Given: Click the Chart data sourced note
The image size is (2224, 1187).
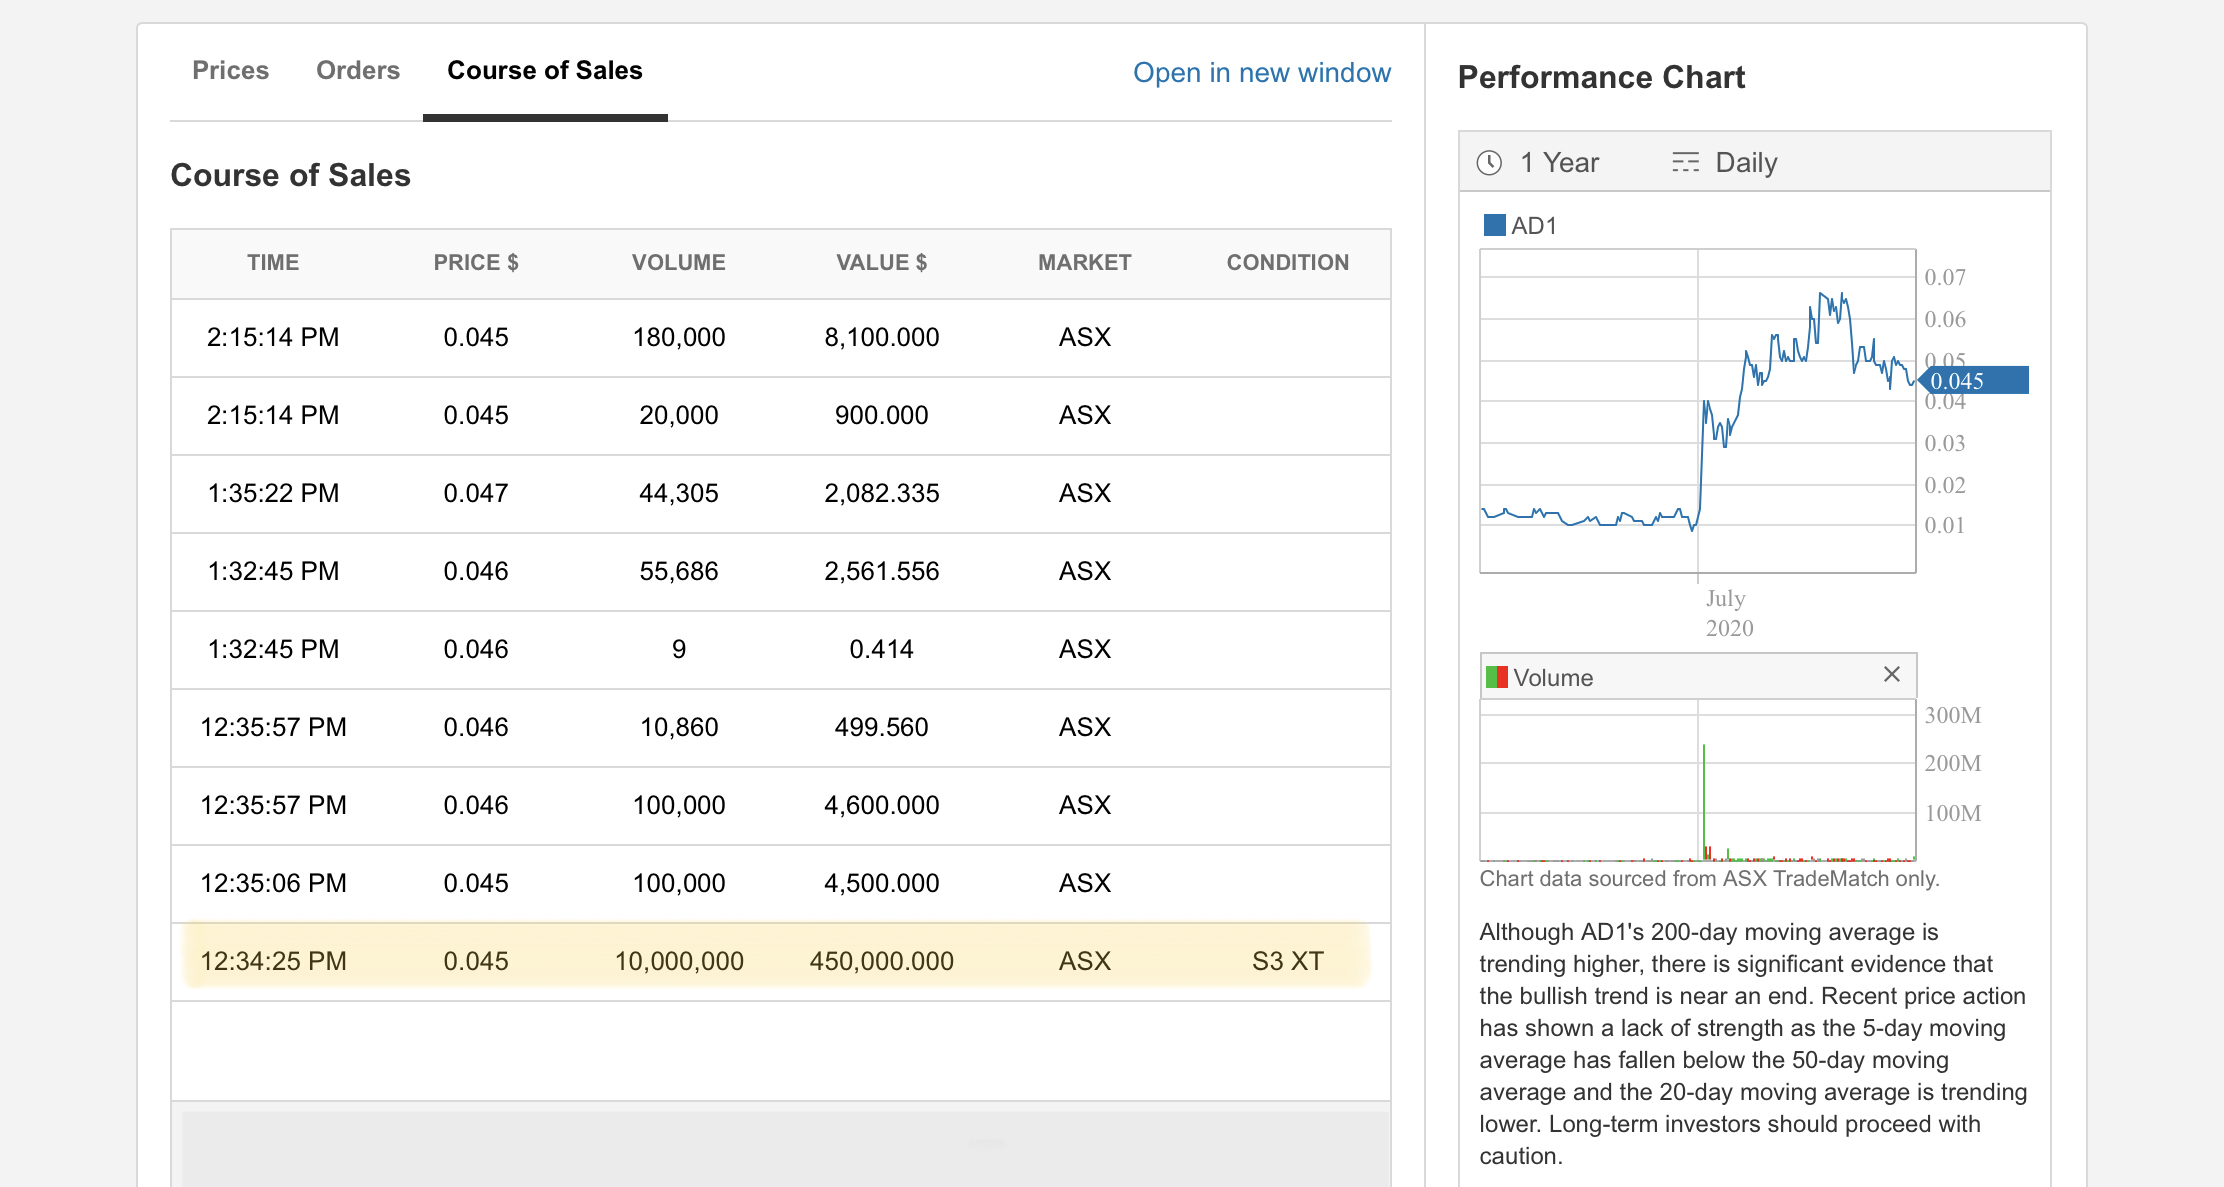Looking at the screenshot, I should [x=1709, y=878].
